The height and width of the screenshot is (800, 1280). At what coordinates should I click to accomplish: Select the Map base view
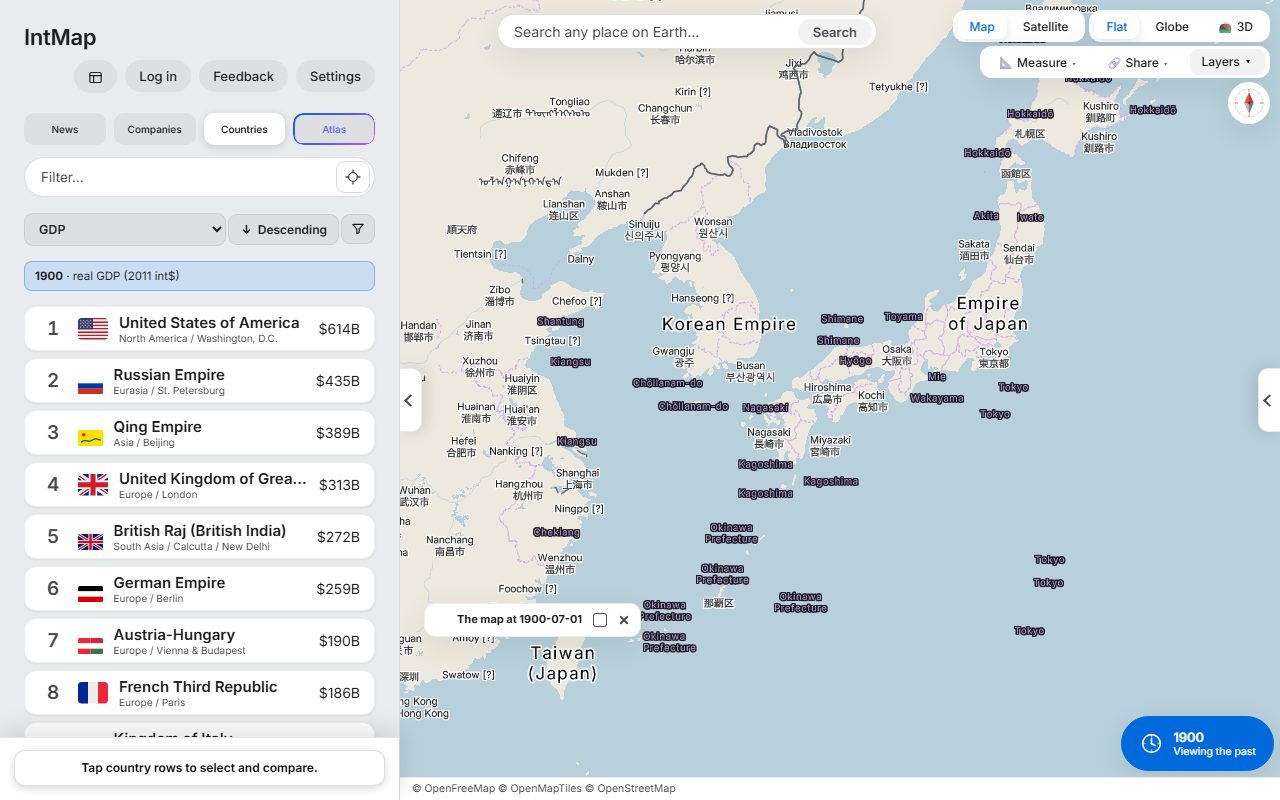pos(982,27)
